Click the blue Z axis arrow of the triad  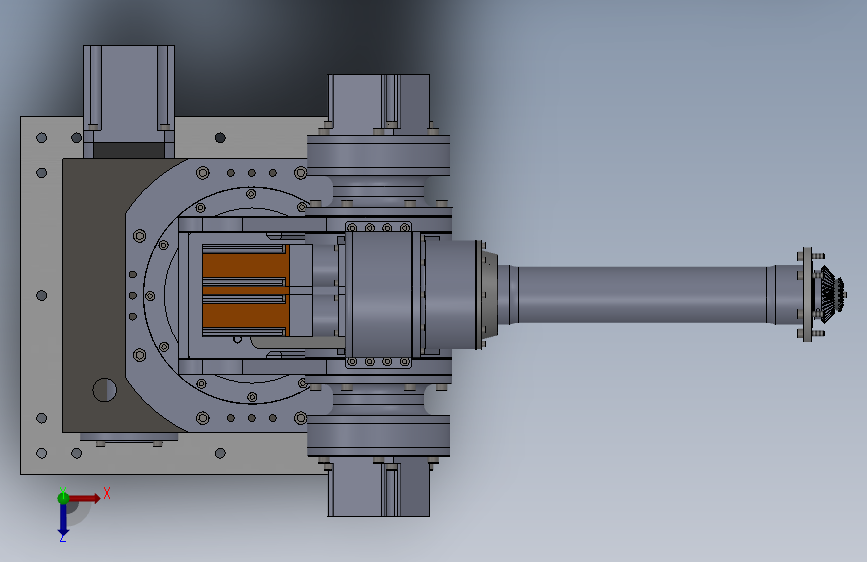coord(63,521)
